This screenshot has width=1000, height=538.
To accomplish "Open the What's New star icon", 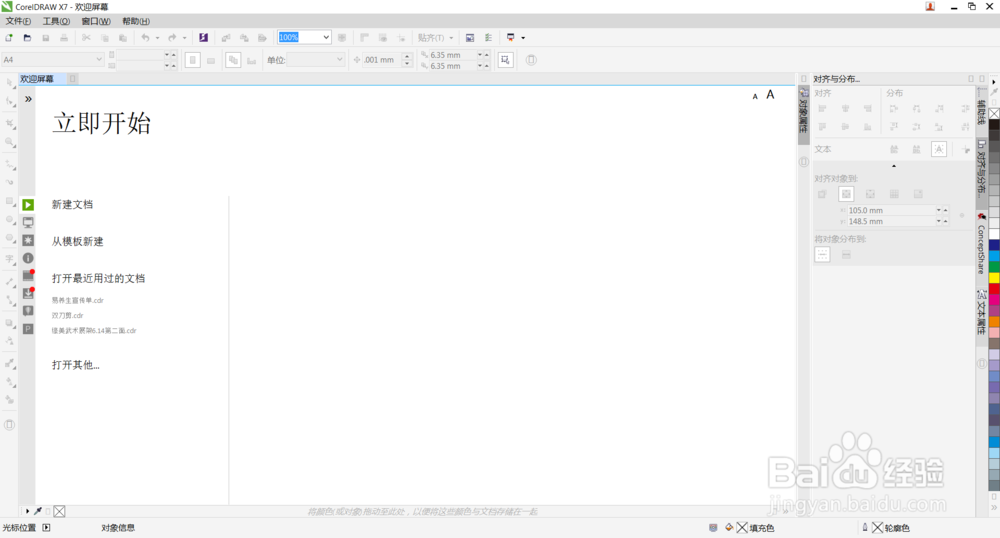I will [28, 240].
